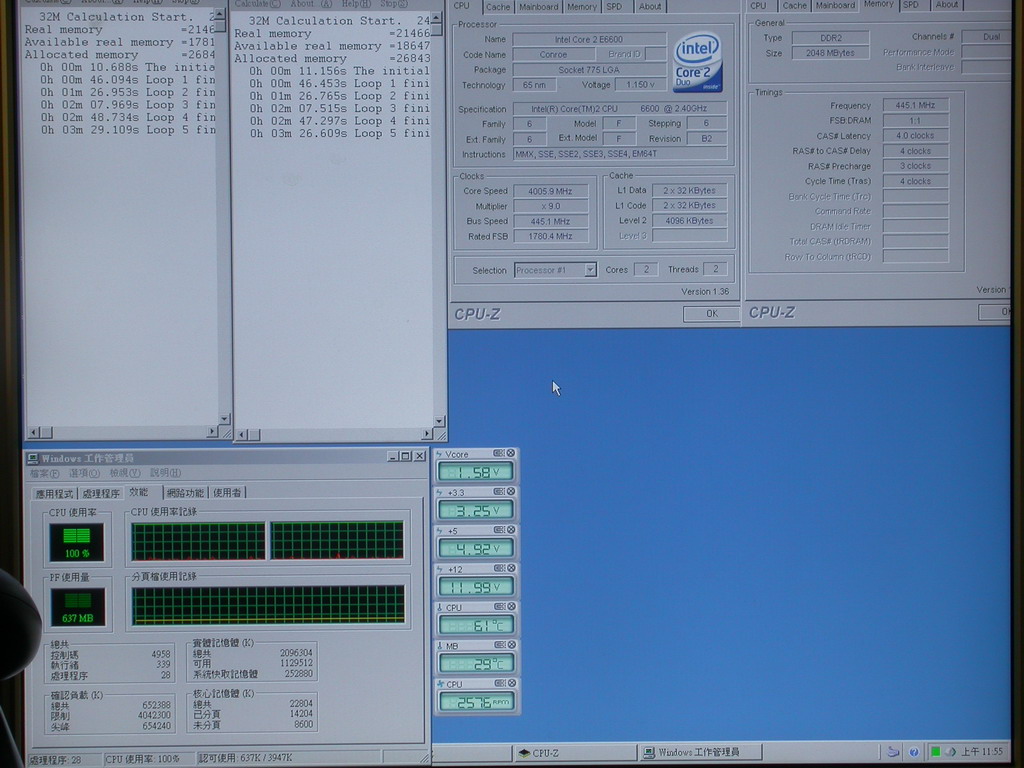Screen dimensions: 1024x768
Task: Open Memory tab in left CPU-Z window
Action: 581,7
